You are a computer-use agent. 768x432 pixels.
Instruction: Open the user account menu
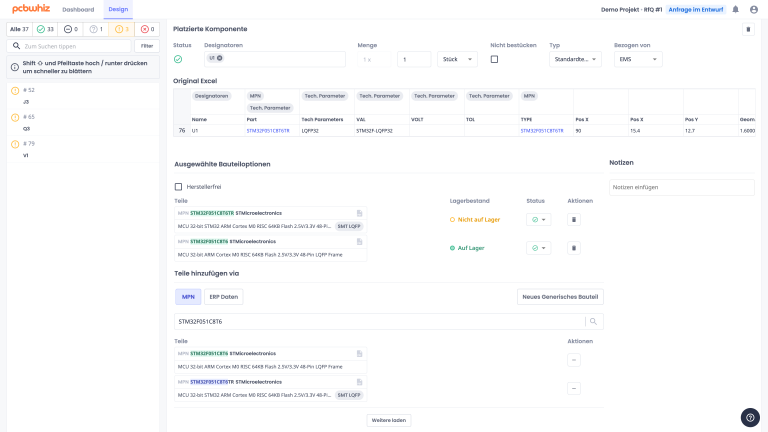tap(755, 9)
